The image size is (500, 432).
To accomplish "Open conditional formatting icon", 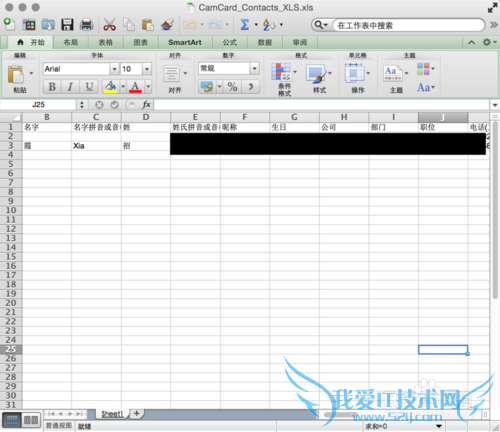I will (x=281, y=72).
